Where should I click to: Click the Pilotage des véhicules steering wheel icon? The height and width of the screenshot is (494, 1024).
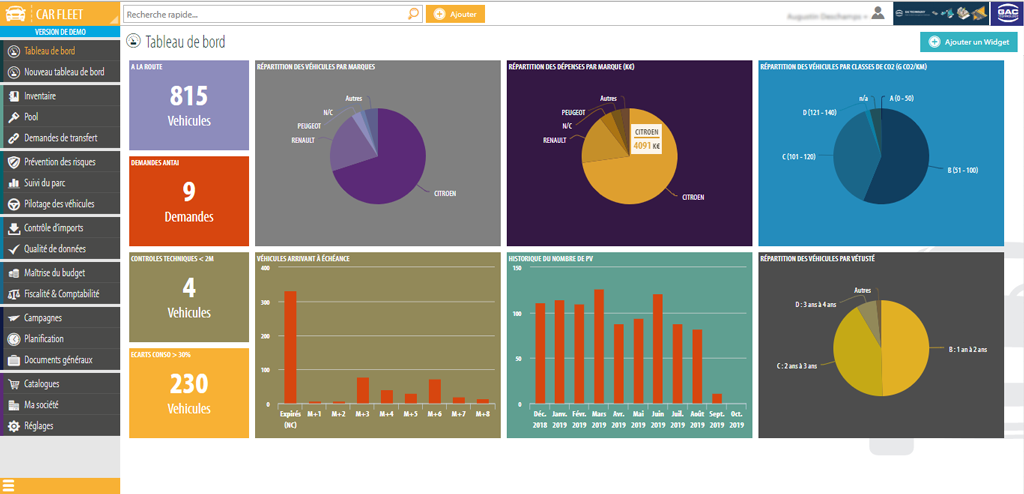(13, 204)
